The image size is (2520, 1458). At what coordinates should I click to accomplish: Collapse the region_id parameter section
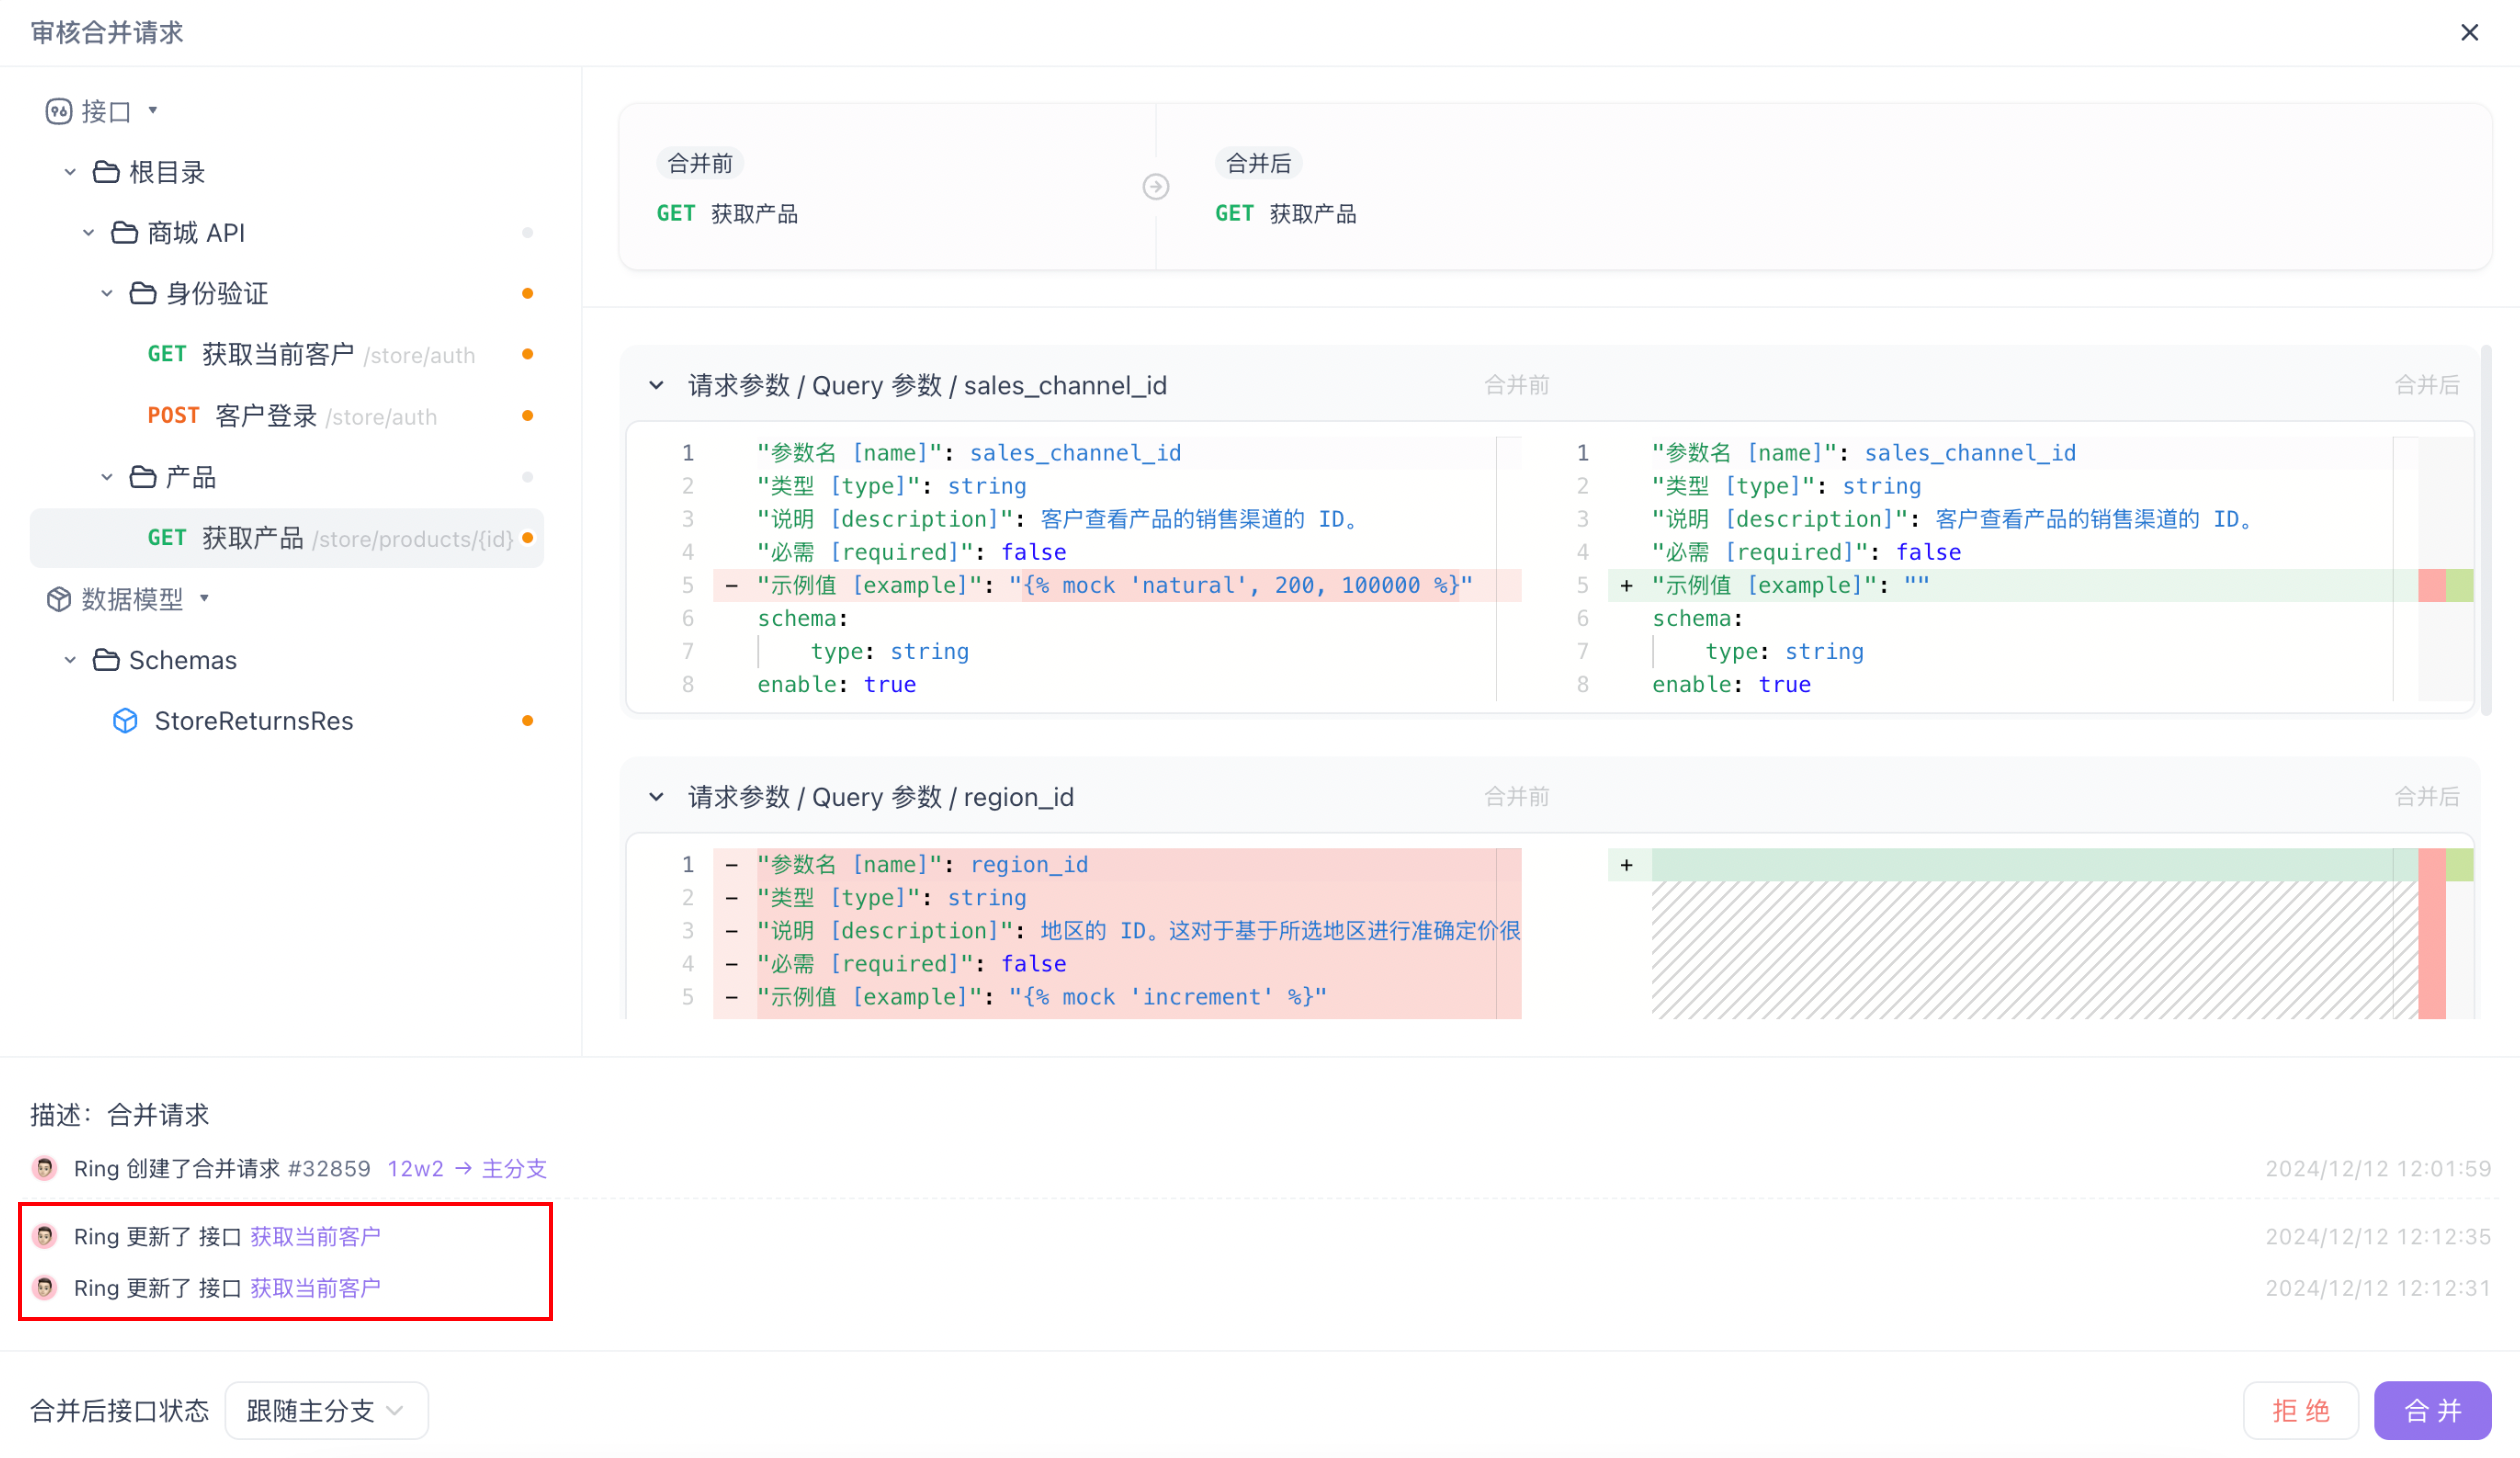(x=657, y=797)
